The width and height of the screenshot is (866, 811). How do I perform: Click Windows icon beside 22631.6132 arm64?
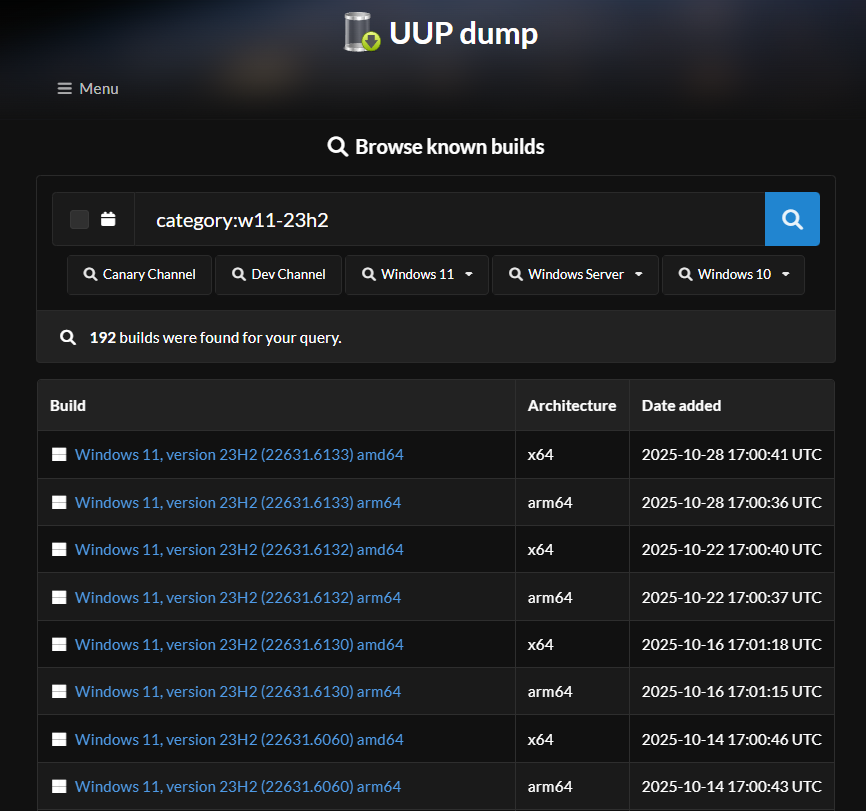(x=59, y=597)
